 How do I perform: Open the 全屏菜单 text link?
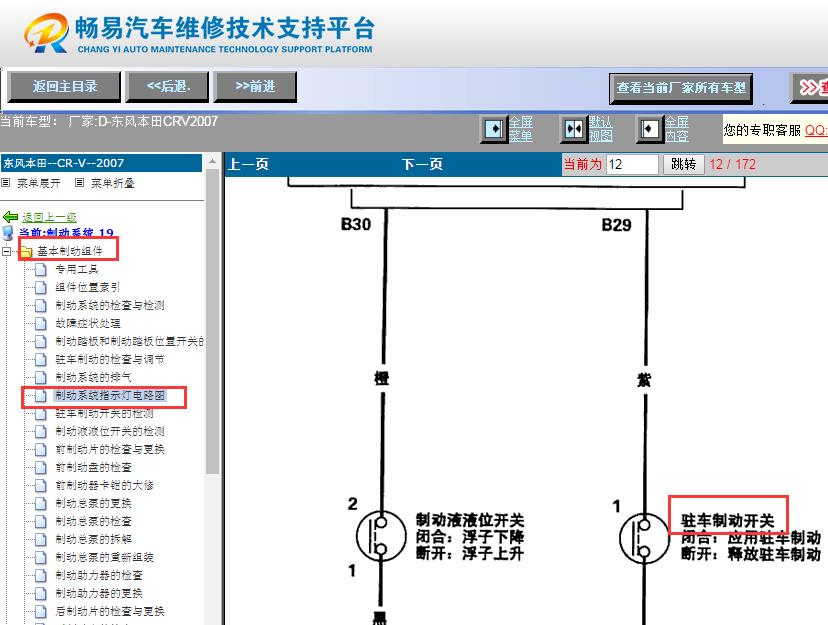(520, 129)
